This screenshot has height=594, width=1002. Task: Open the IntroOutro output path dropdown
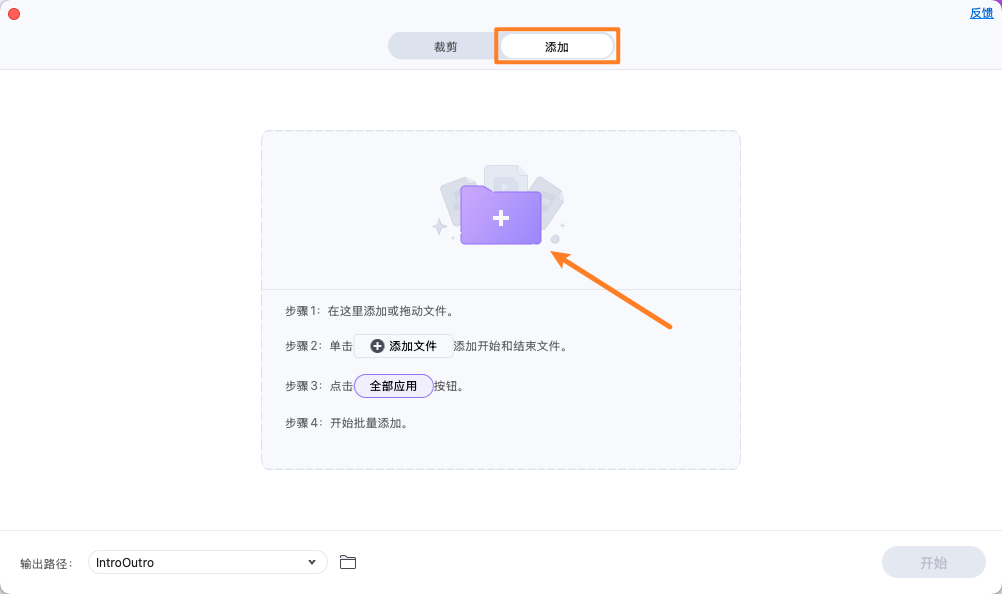(x=207, y=562)
